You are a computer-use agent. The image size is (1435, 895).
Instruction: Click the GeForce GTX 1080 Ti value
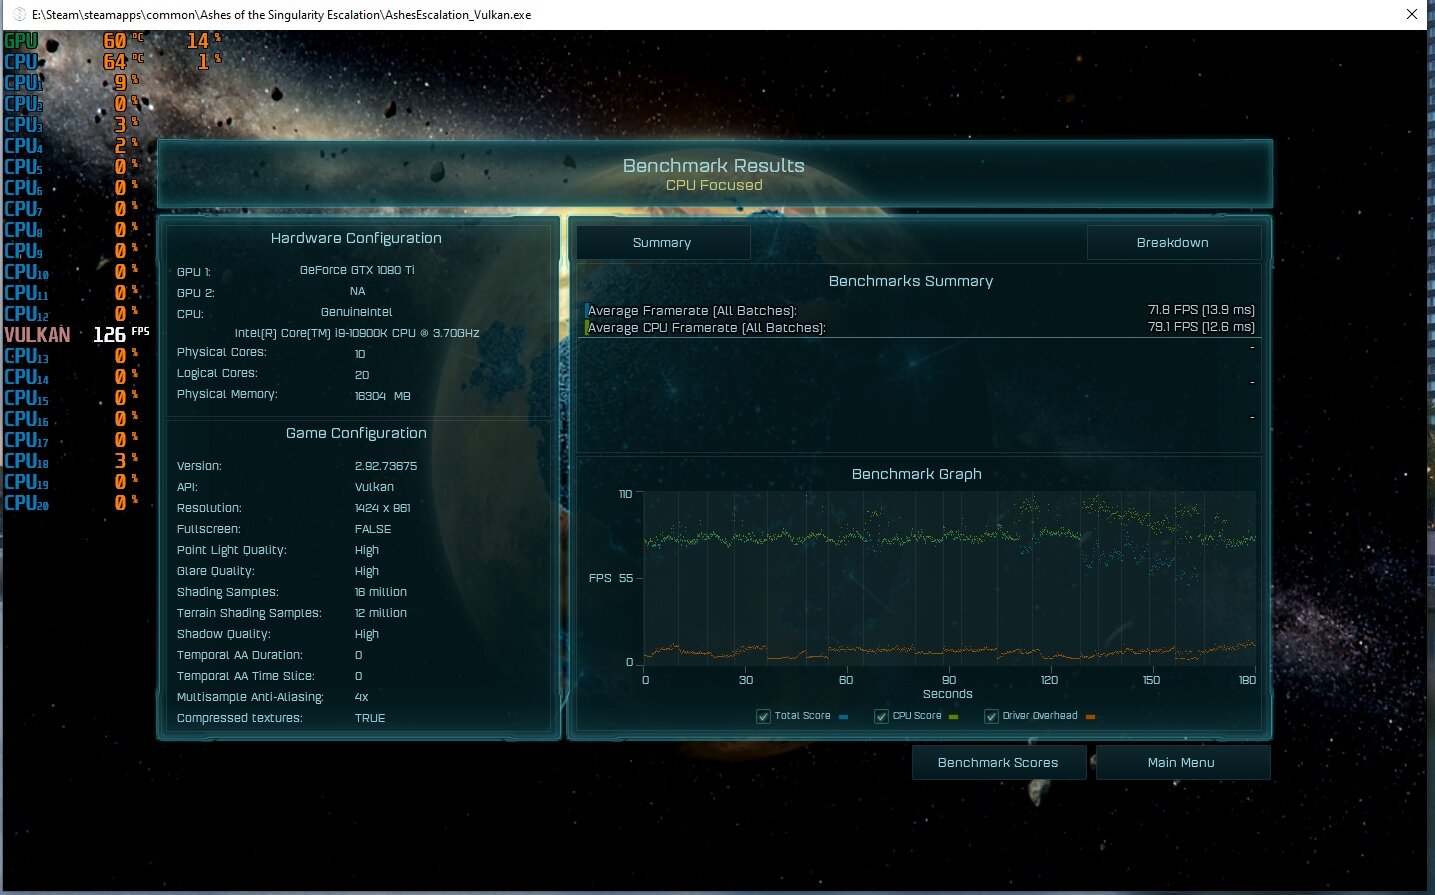coord(357,270)
